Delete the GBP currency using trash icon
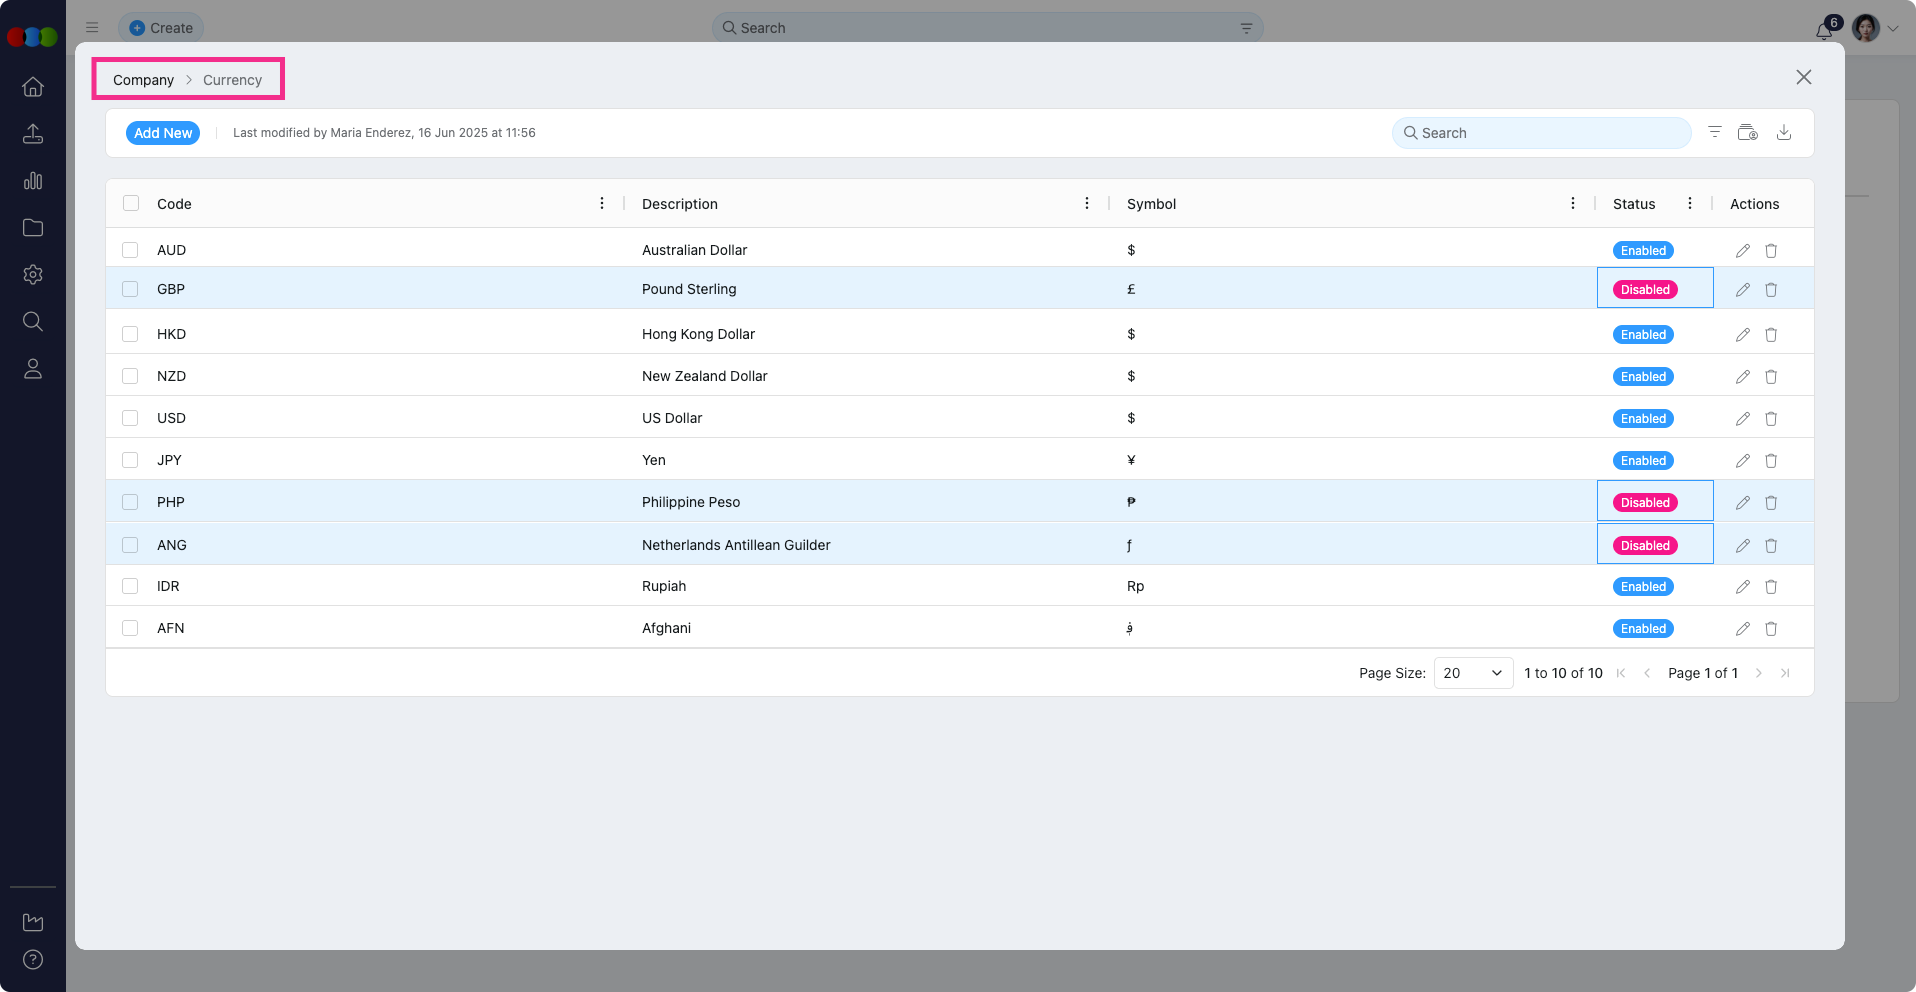 tap(1771, 290)
